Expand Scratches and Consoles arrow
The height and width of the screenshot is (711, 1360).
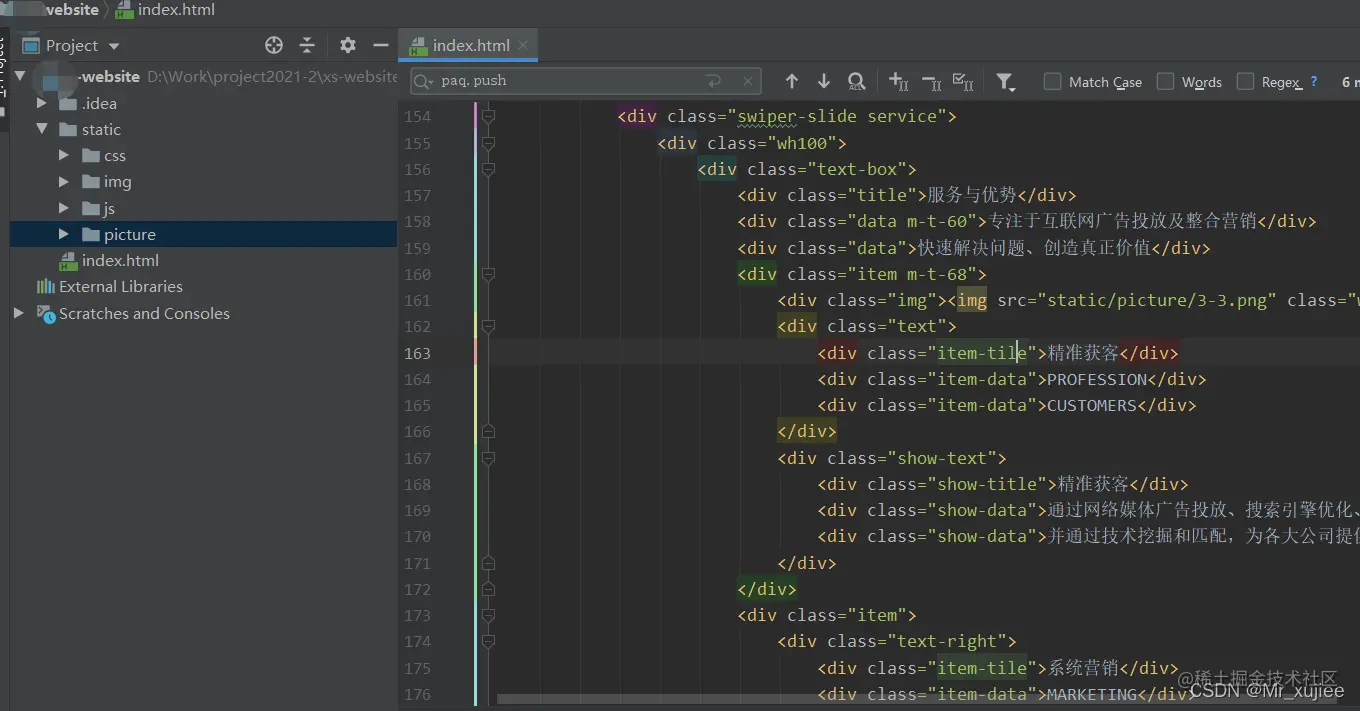coord(19,313)
